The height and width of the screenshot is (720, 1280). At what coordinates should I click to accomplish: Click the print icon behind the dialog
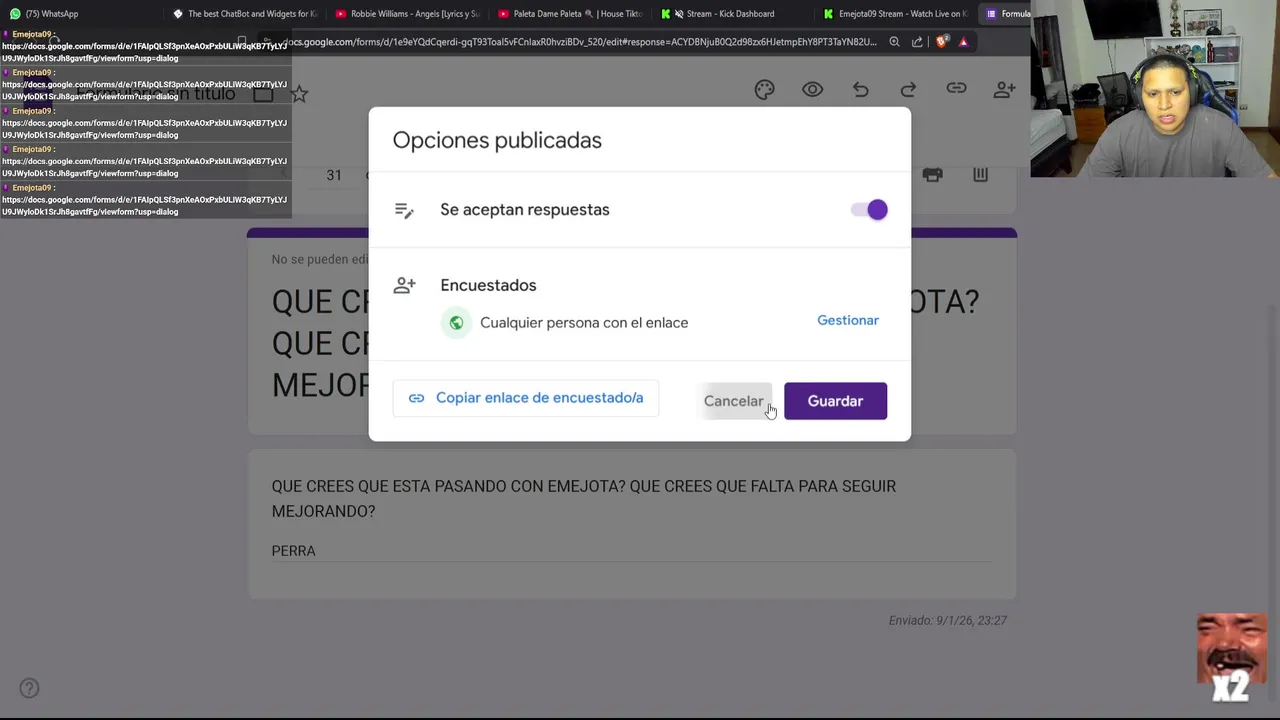point(932,175)
